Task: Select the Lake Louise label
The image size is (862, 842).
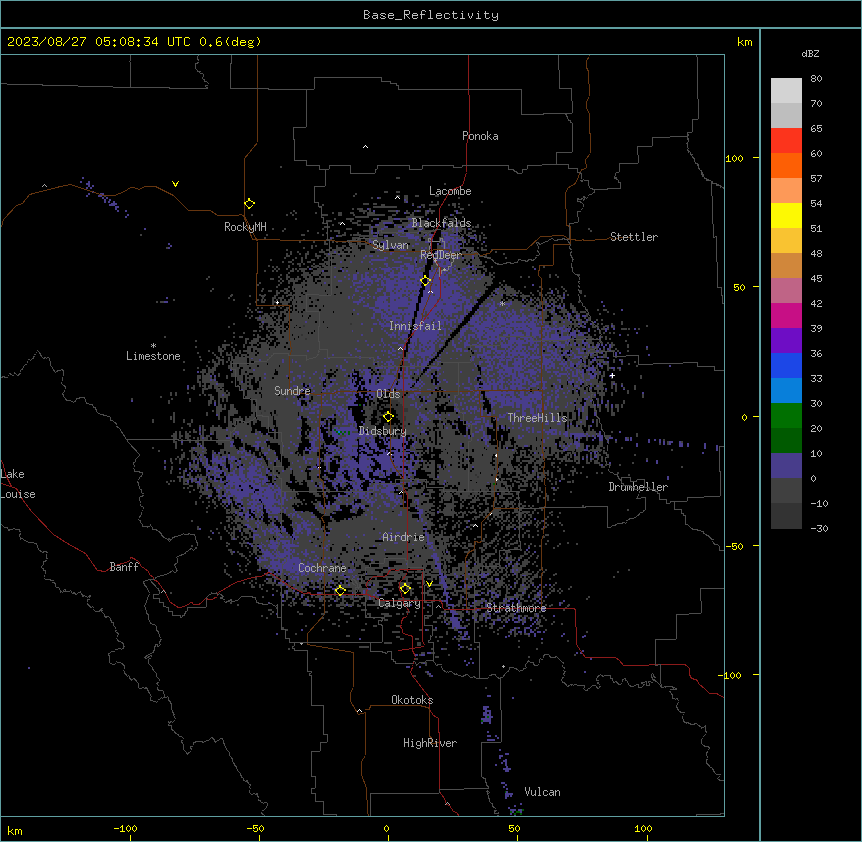Action: 18,484
